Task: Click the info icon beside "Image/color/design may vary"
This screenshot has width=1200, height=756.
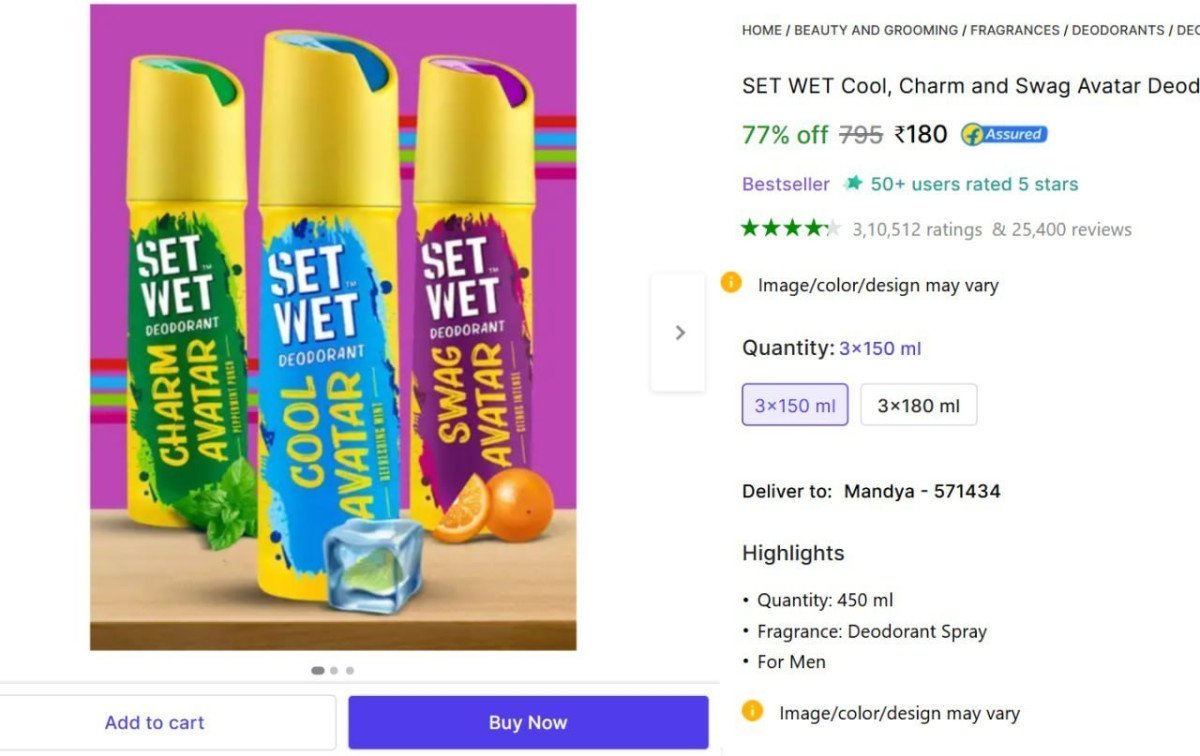Action: click(731, 283)
